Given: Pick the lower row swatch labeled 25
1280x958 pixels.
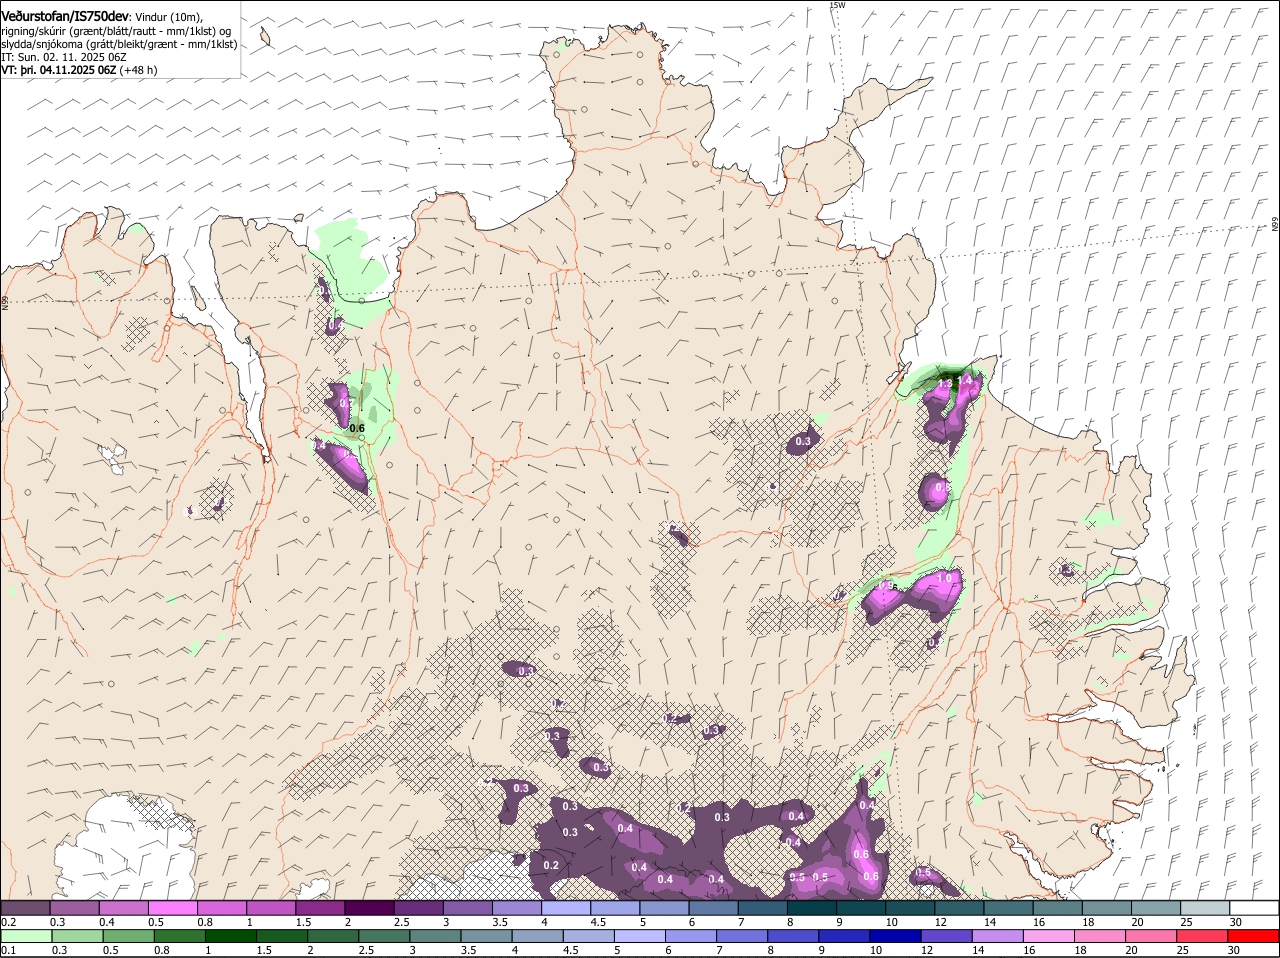Looking at the screenshot, I should coord(1200,936).
